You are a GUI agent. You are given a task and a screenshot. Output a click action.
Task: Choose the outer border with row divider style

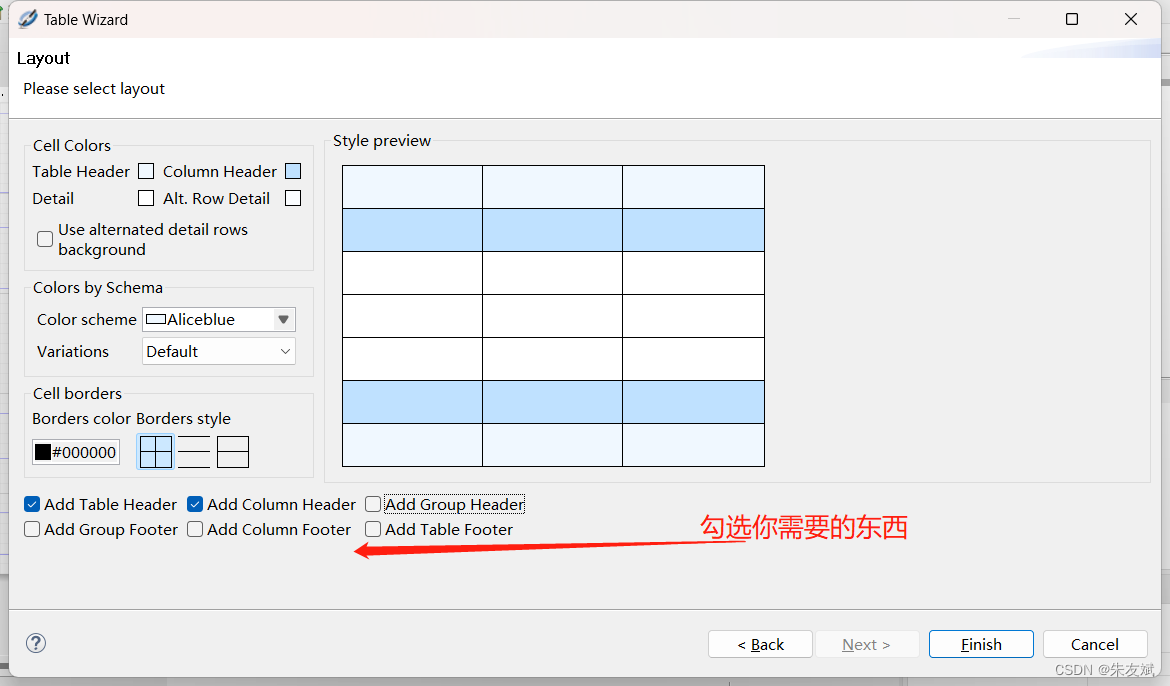pos(232,452)
